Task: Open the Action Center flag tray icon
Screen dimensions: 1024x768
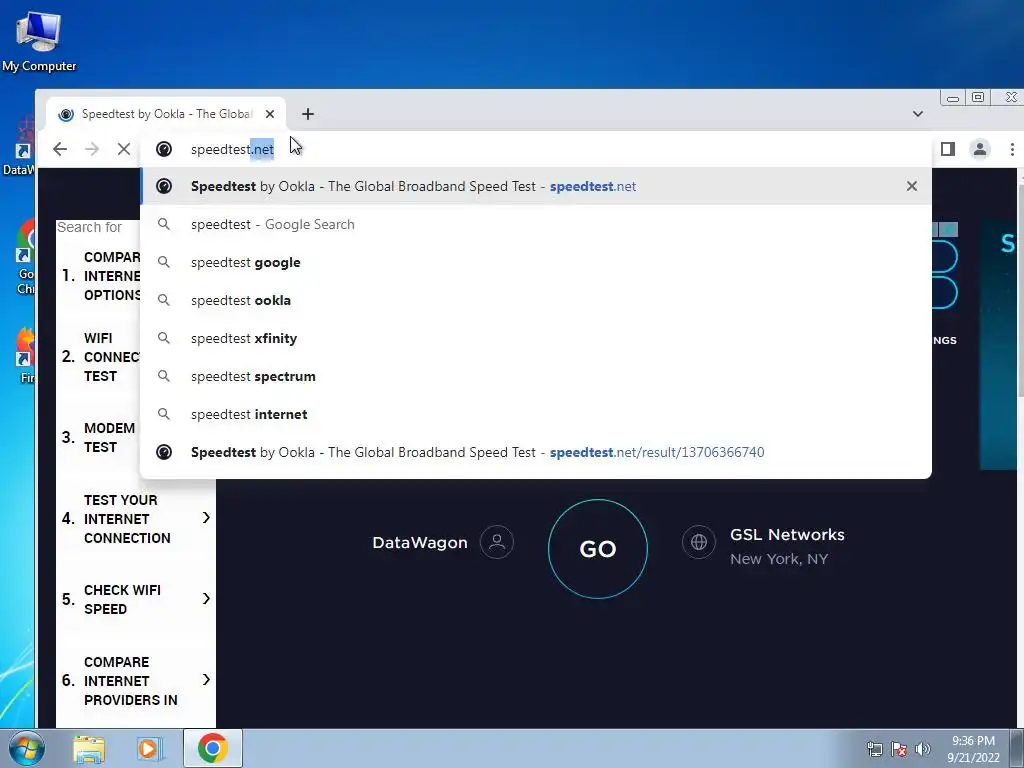Action: pyautogui.click(x=899, y=749)
